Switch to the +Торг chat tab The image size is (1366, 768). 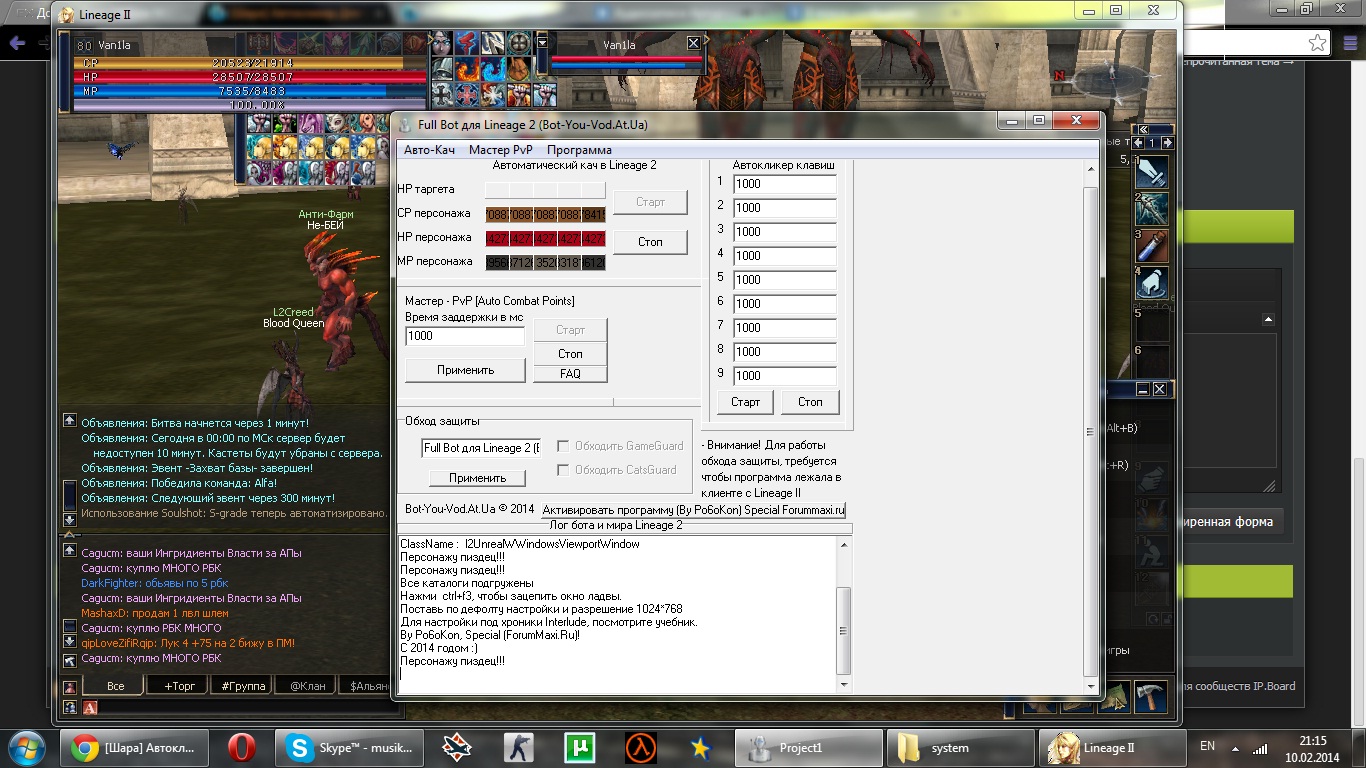click(176, 686)
